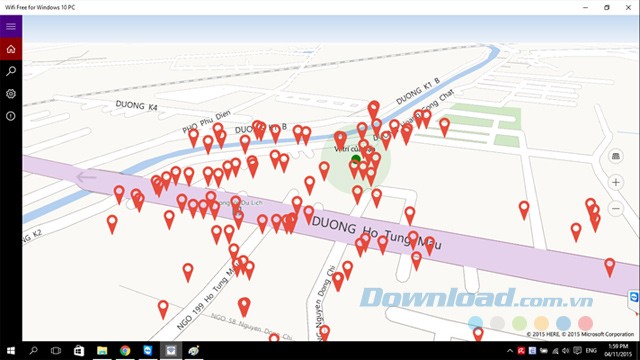The width and height of the screenshot is (640, 360).
Task: Expand hidden system tray icons
Action: click(x=510, y=351)
